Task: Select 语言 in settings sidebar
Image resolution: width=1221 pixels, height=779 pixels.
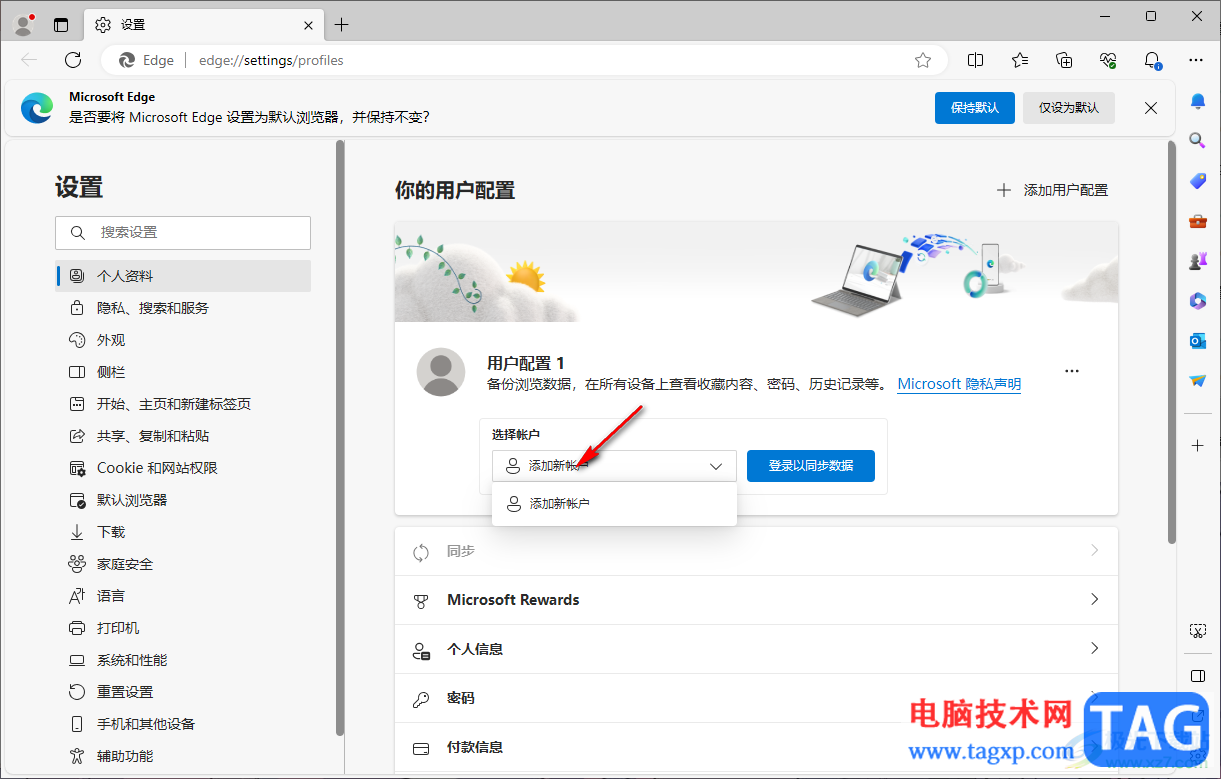Action: (183, 596)
